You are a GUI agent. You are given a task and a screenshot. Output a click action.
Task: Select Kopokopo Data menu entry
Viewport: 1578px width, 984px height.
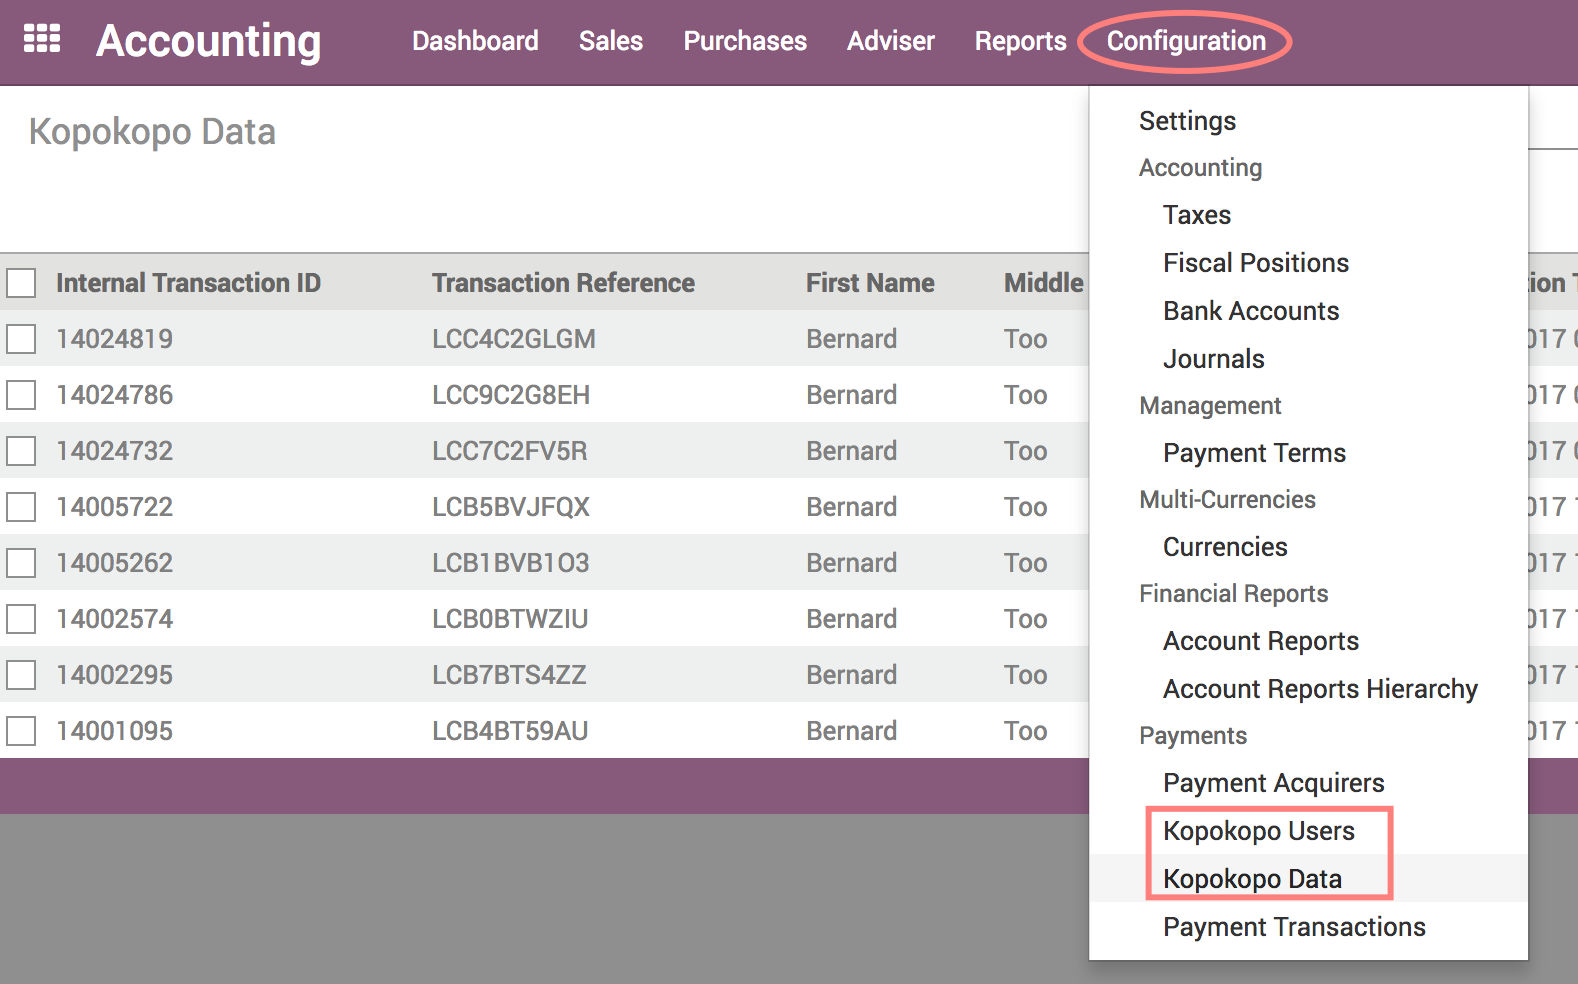coord(1252,879)
